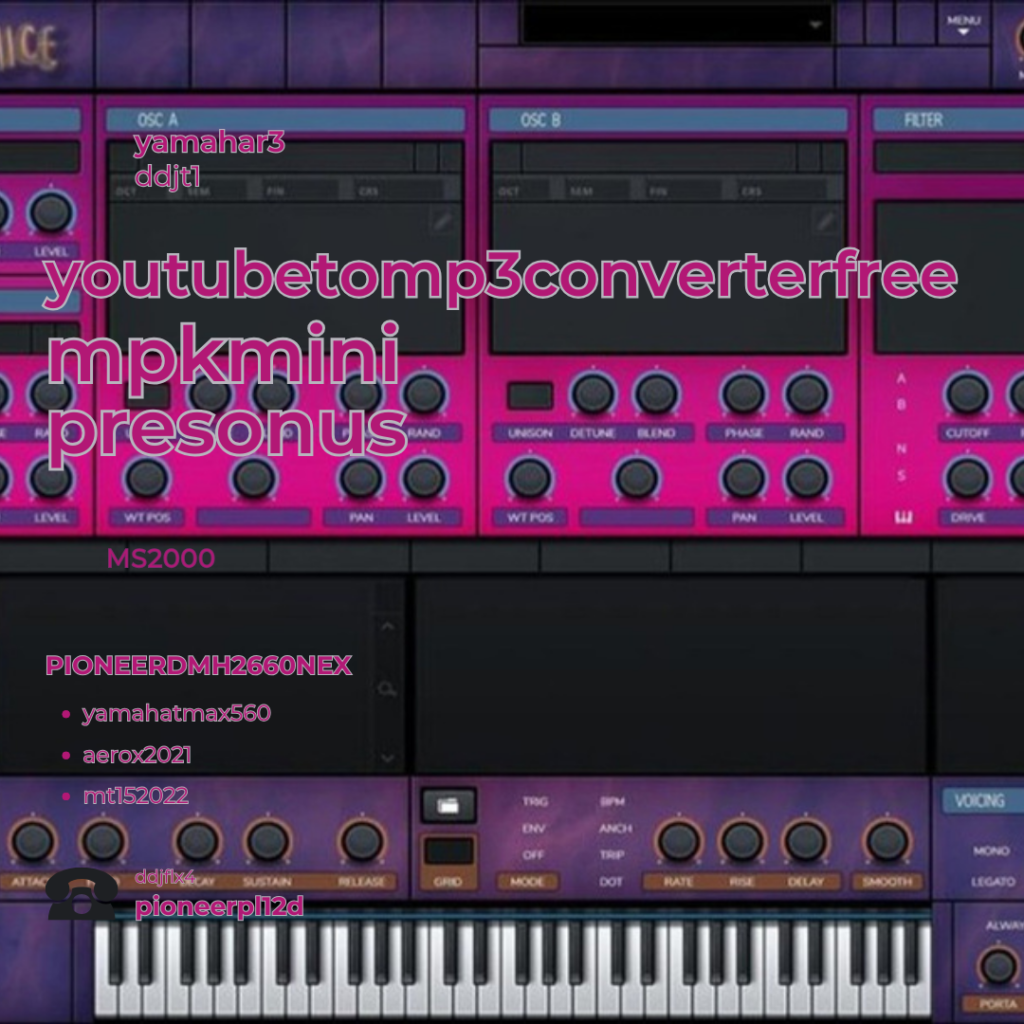Adjust the OSC B PHASE knob
1024x1024 pixels.
[743, 394]
